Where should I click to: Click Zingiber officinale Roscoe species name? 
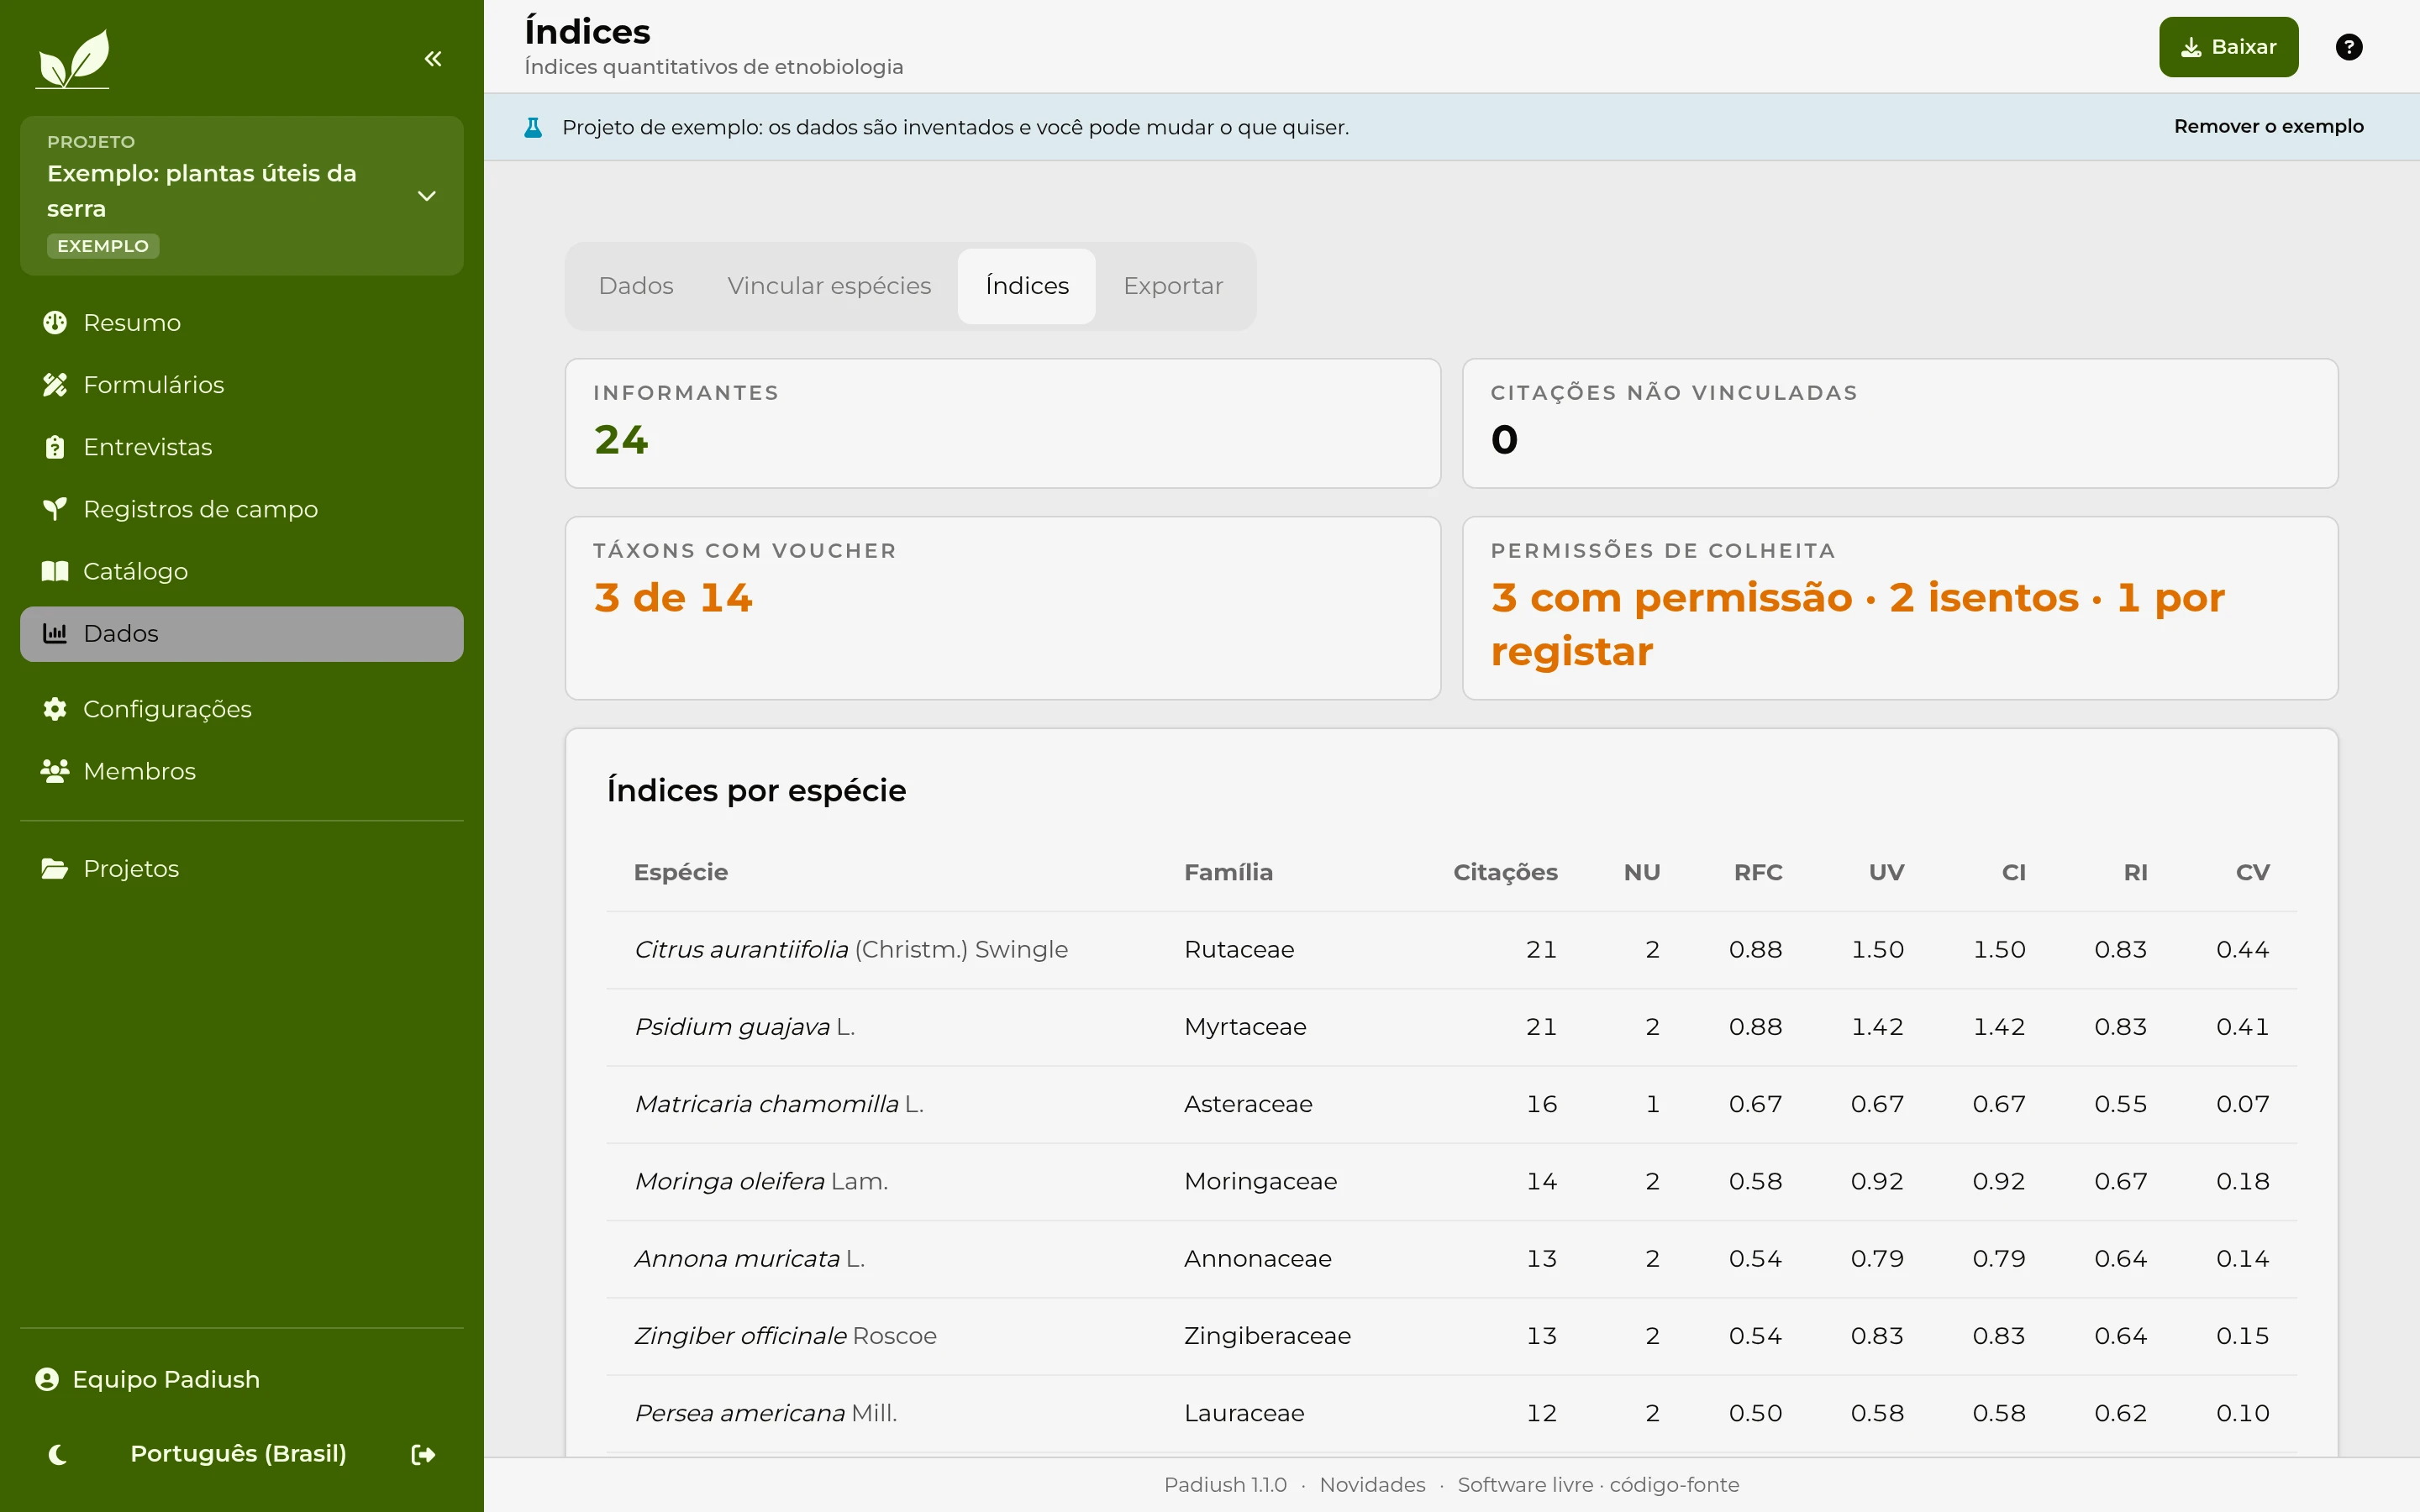click(x=785, y=1336)
